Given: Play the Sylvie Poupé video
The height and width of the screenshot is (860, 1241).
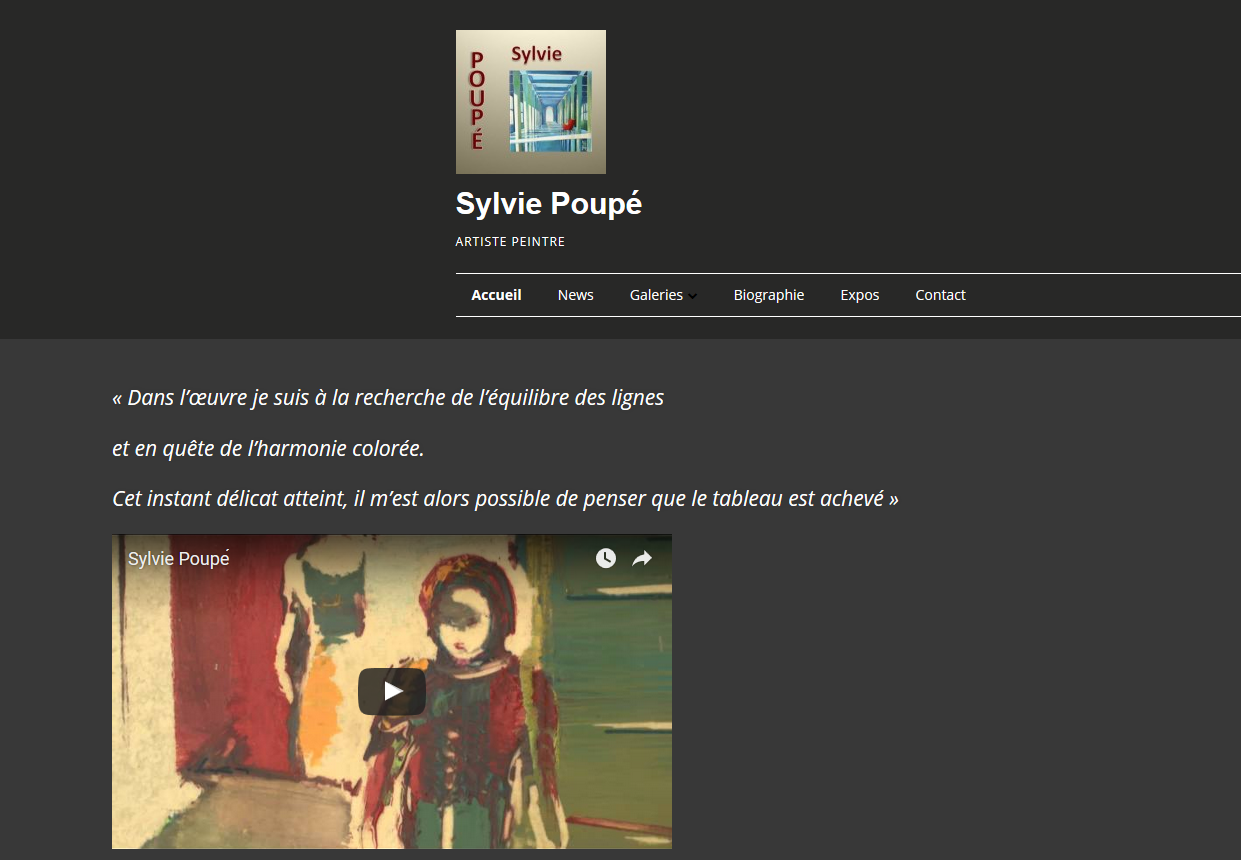Looking at the screenshot, I should 392,691.
